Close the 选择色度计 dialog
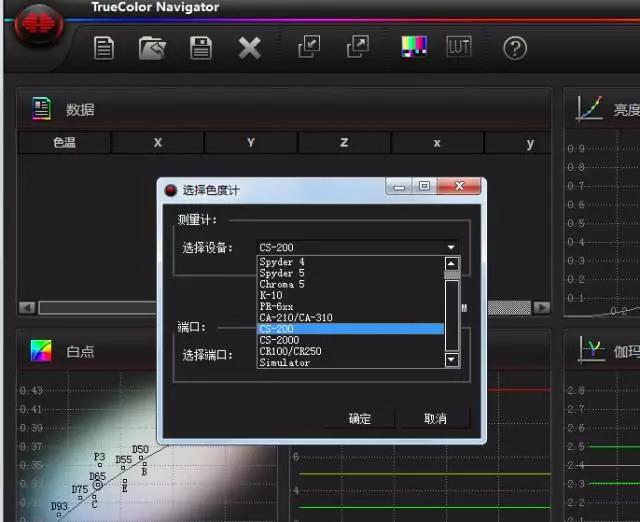Screen dimensions: 640x522 tap(459, 186)
